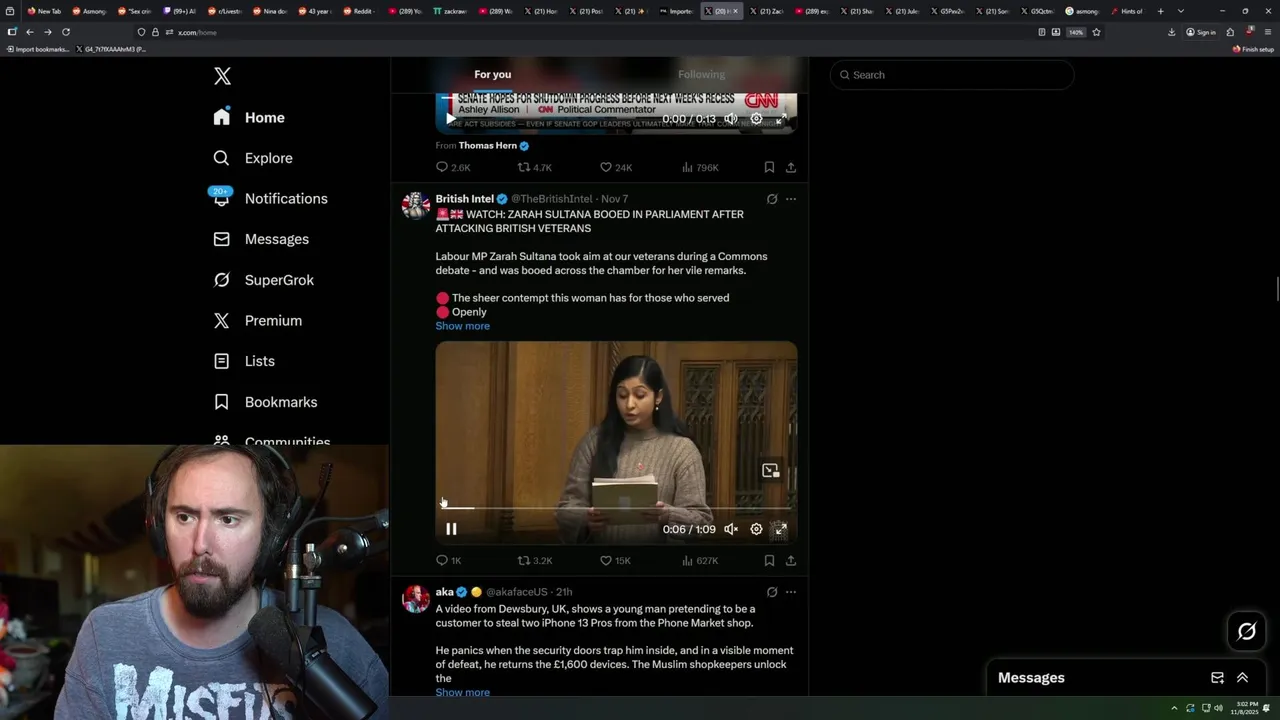Open the floating Grok button

[x=1246, y=631]
